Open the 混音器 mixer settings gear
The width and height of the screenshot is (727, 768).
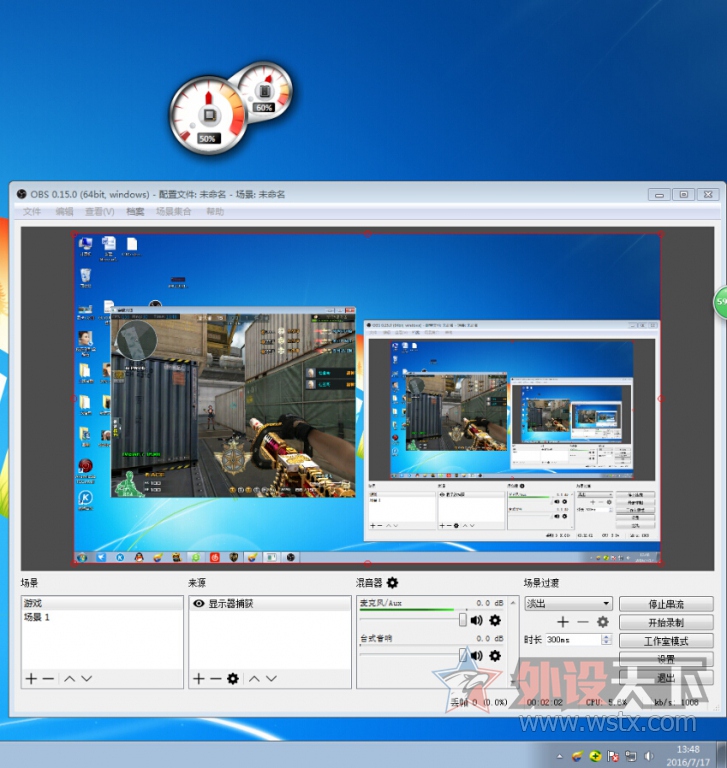coord(392,582)
